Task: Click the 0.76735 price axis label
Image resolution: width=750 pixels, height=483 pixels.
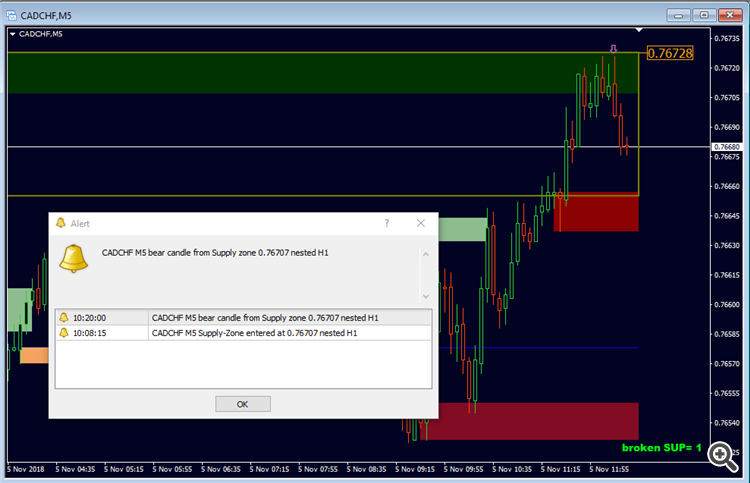Action: tap(727, 38)
